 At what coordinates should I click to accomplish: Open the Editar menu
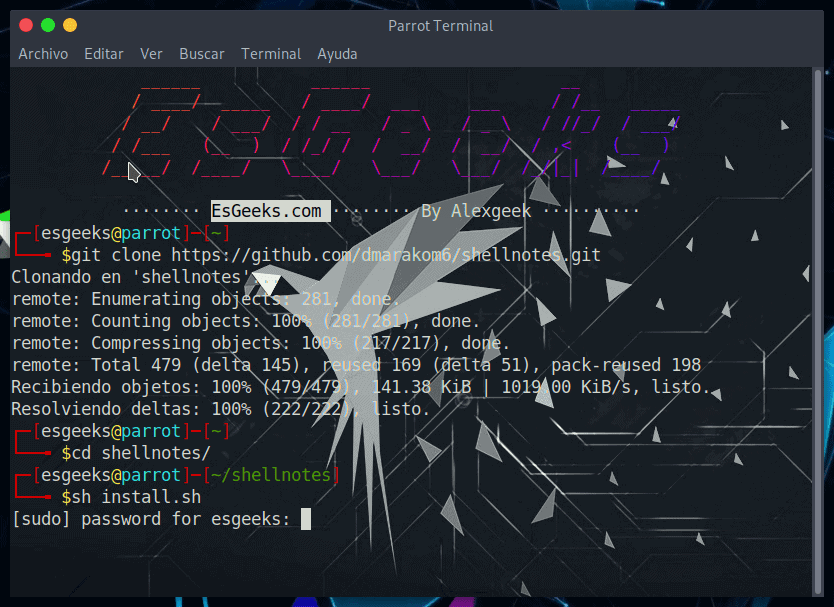pyautogui.click(x=104, y=54)
